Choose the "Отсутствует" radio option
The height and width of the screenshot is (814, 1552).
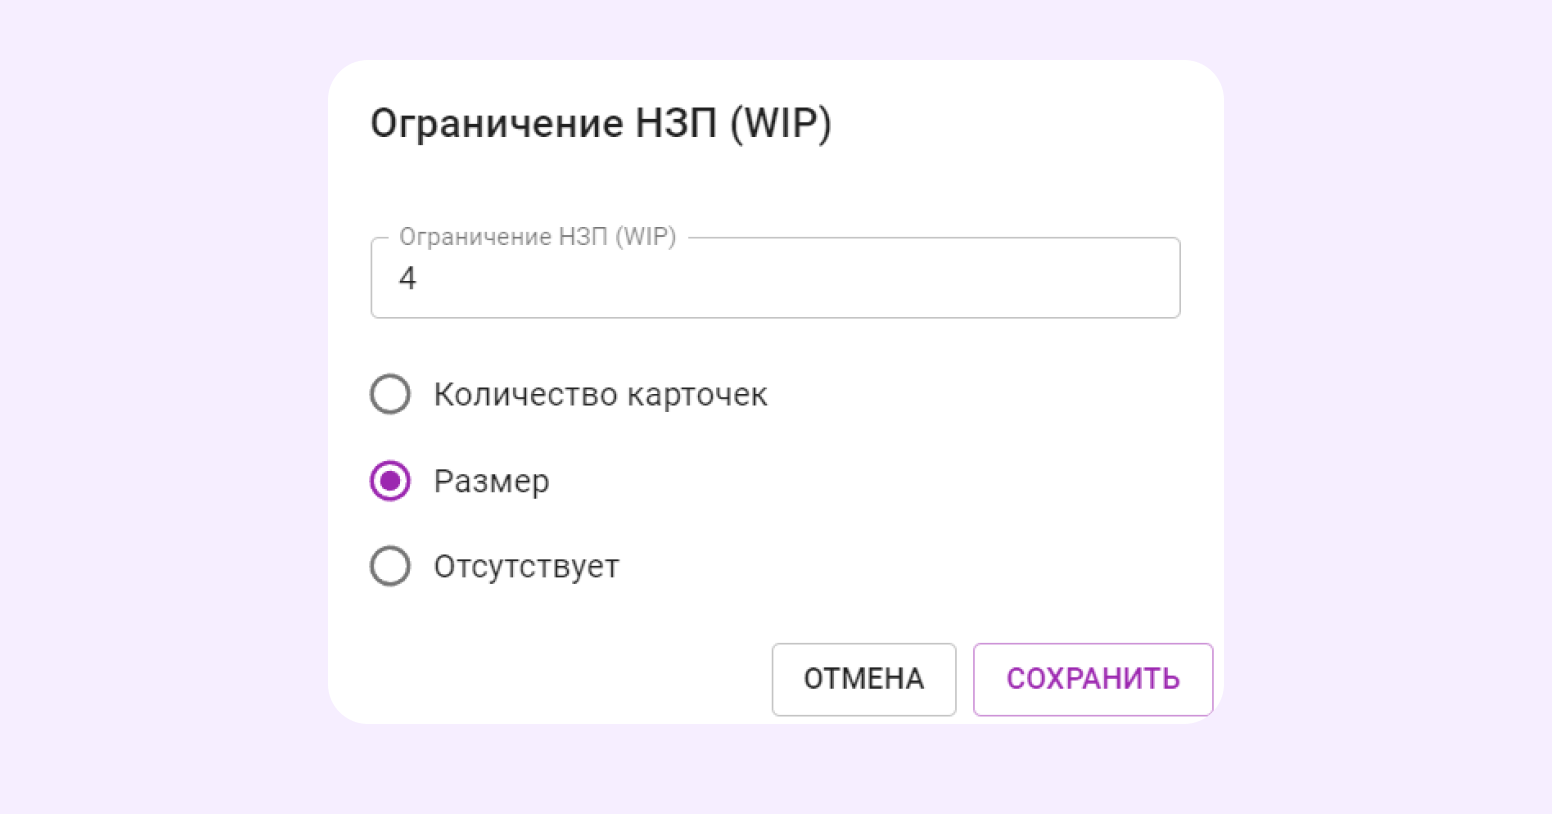390,566
